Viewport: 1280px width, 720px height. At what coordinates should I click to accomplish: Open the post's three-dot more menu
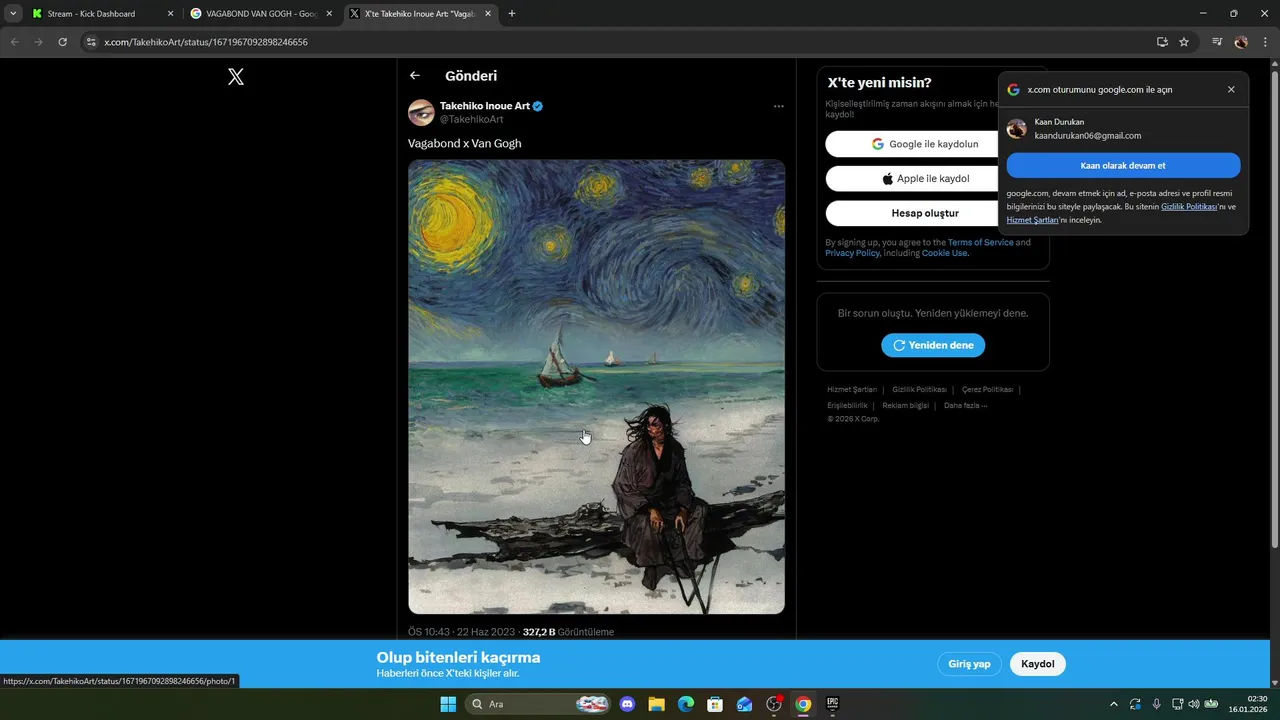(778, 106)
